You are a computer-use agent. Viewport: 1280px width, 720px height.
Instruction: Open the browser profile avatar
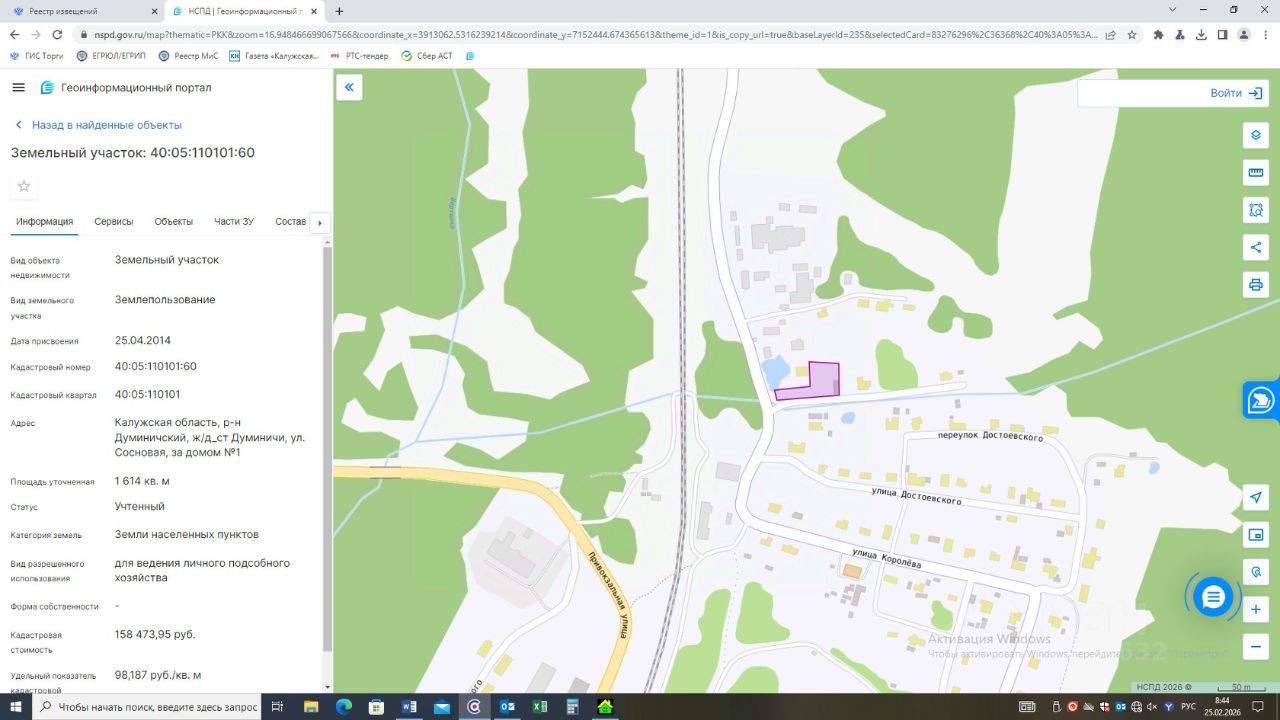pyautogui.click(x=1244, y=34)
